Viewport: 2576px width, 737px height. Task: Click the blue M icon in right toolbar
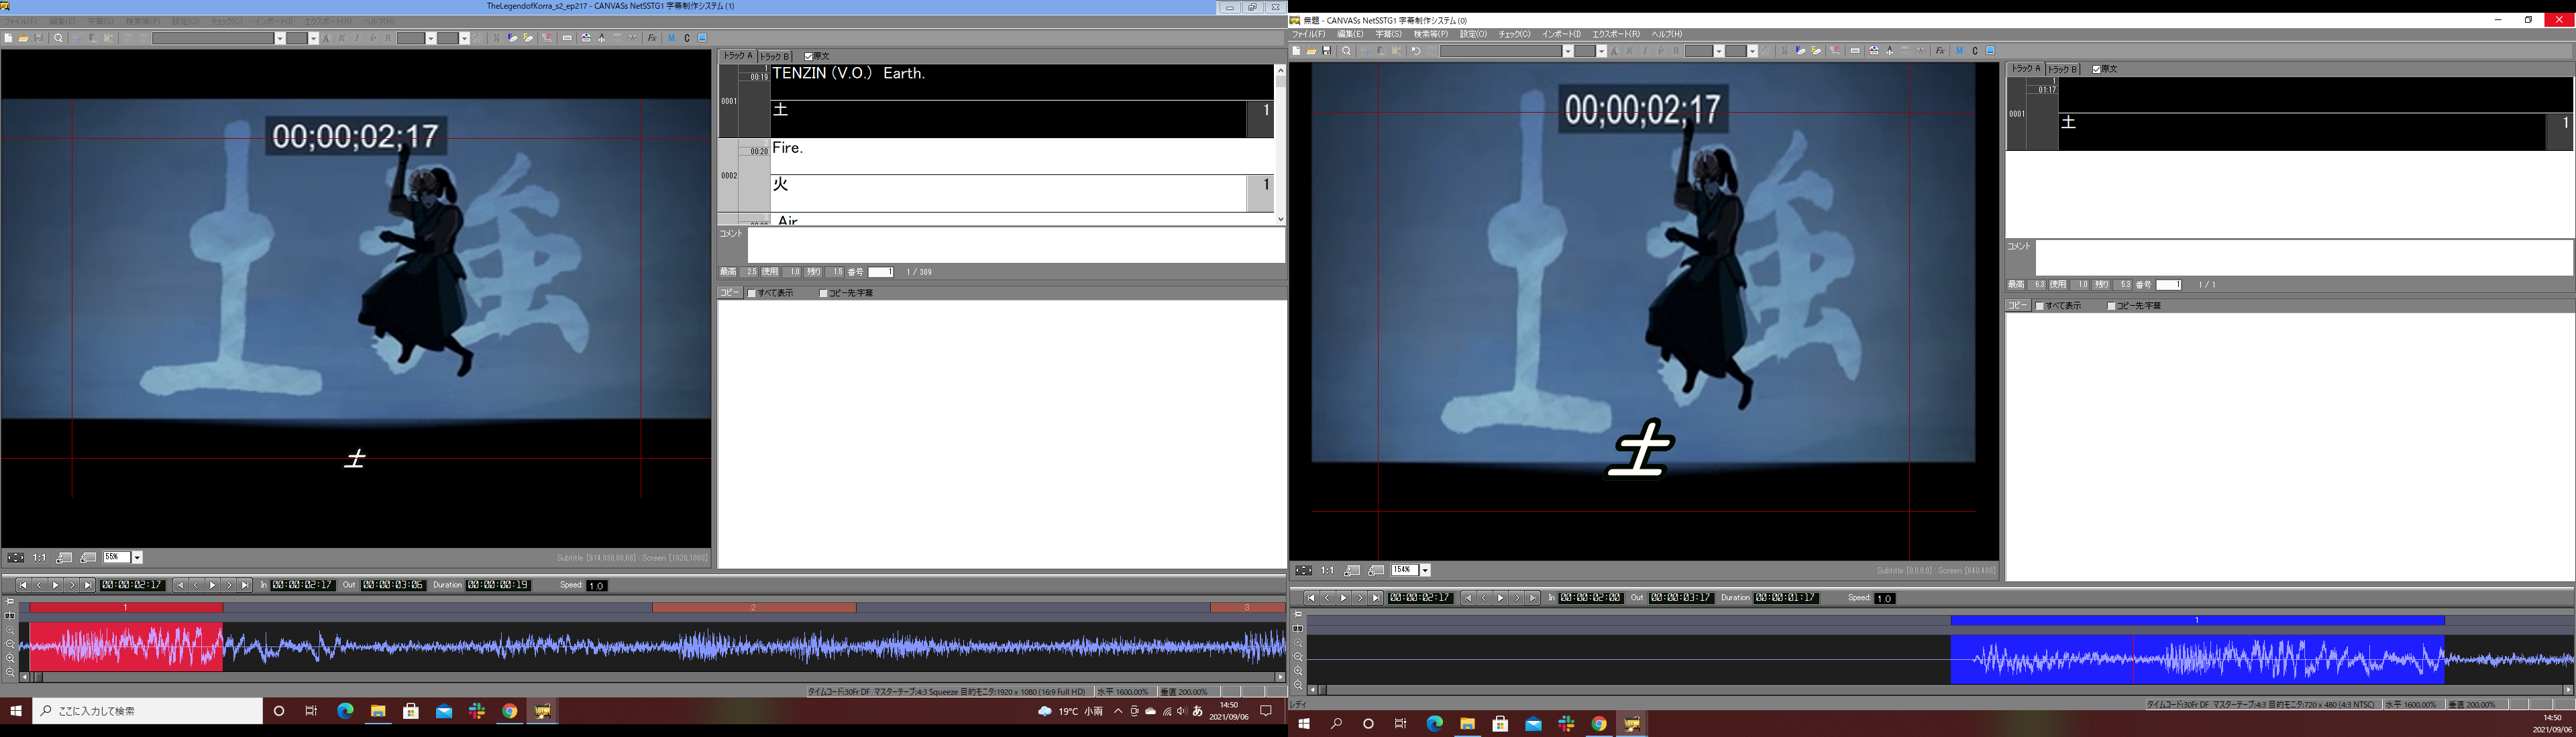click(x=1959, y=51)
